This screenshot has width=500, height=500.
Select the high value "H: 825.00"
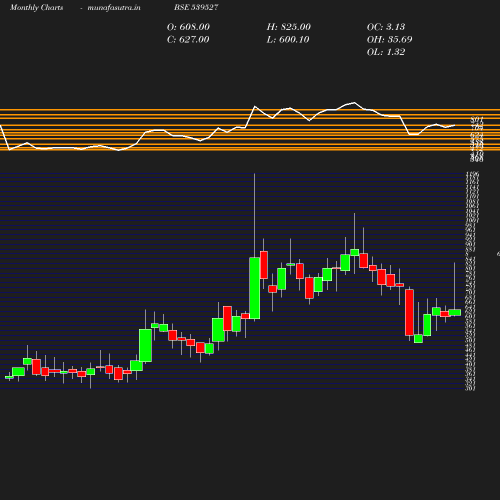pyautogui.click(x=288, y=27)
